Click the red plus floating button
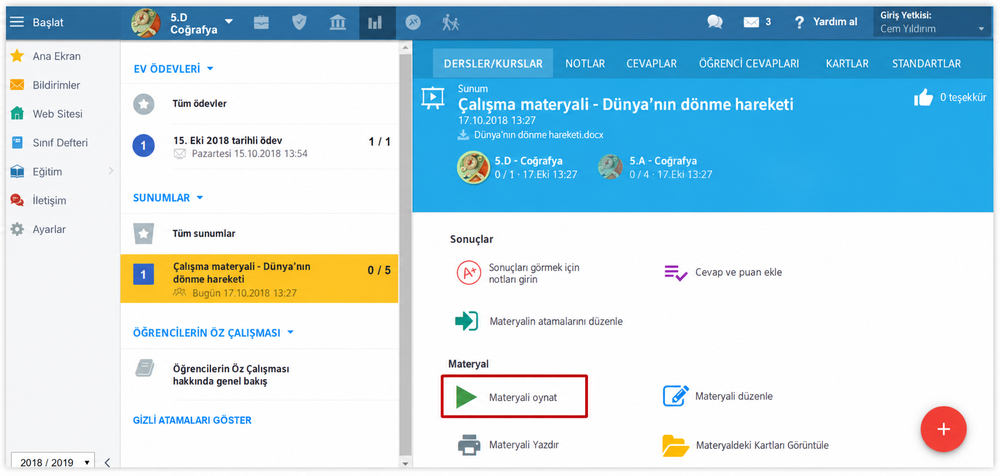The width and height of the screenshot is (1000, 476). point(943,429)
